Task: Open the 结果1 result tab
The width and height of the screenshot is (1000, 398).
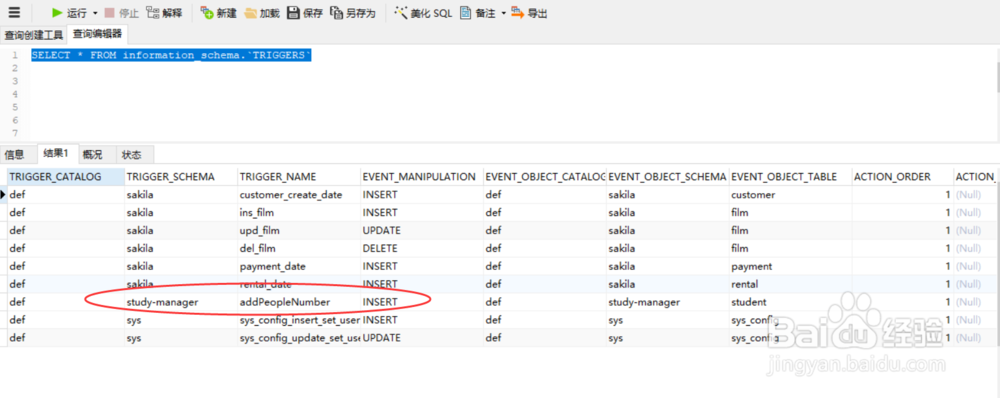Action: point(56,153)
